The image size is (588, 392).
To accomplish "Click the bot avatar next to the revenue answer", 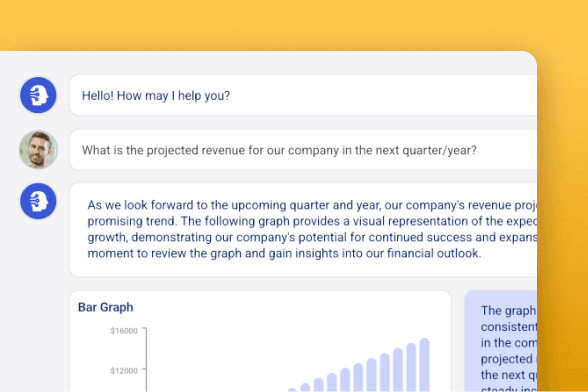I will pos(38,201).
